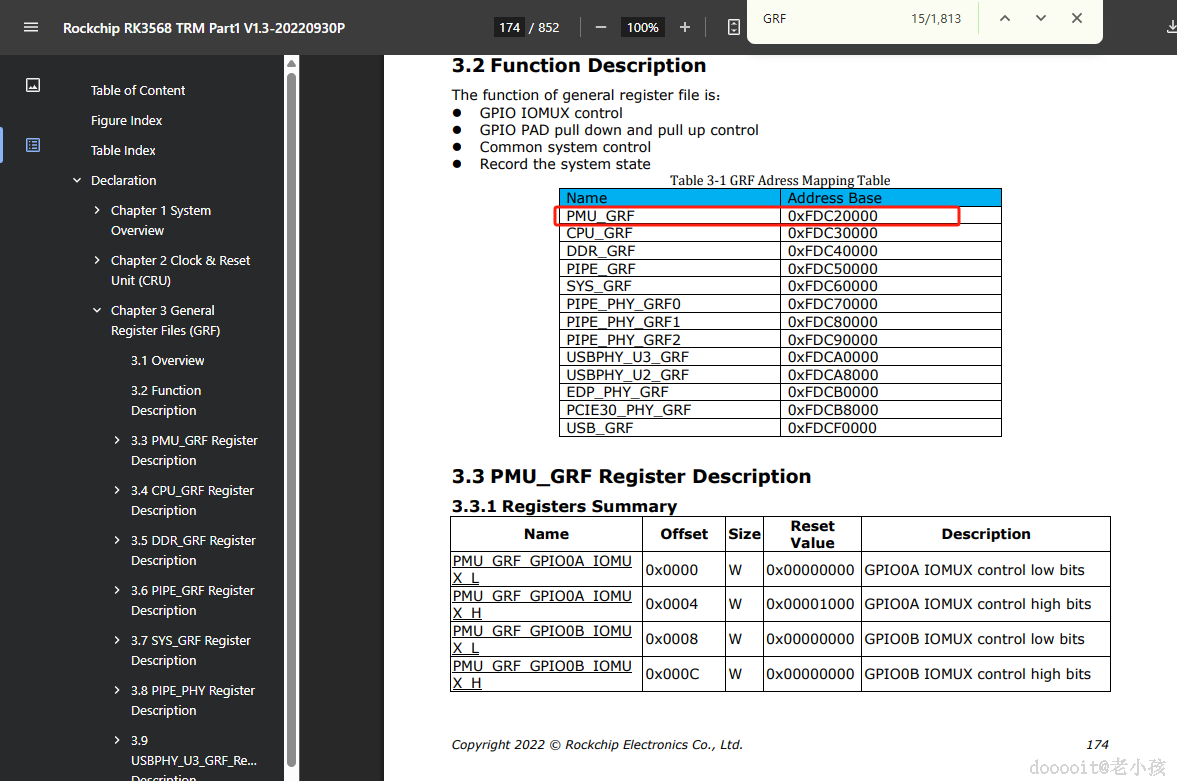
Task: Close the find search bar
Action: pyautogui.click(x=1077, y=18)
